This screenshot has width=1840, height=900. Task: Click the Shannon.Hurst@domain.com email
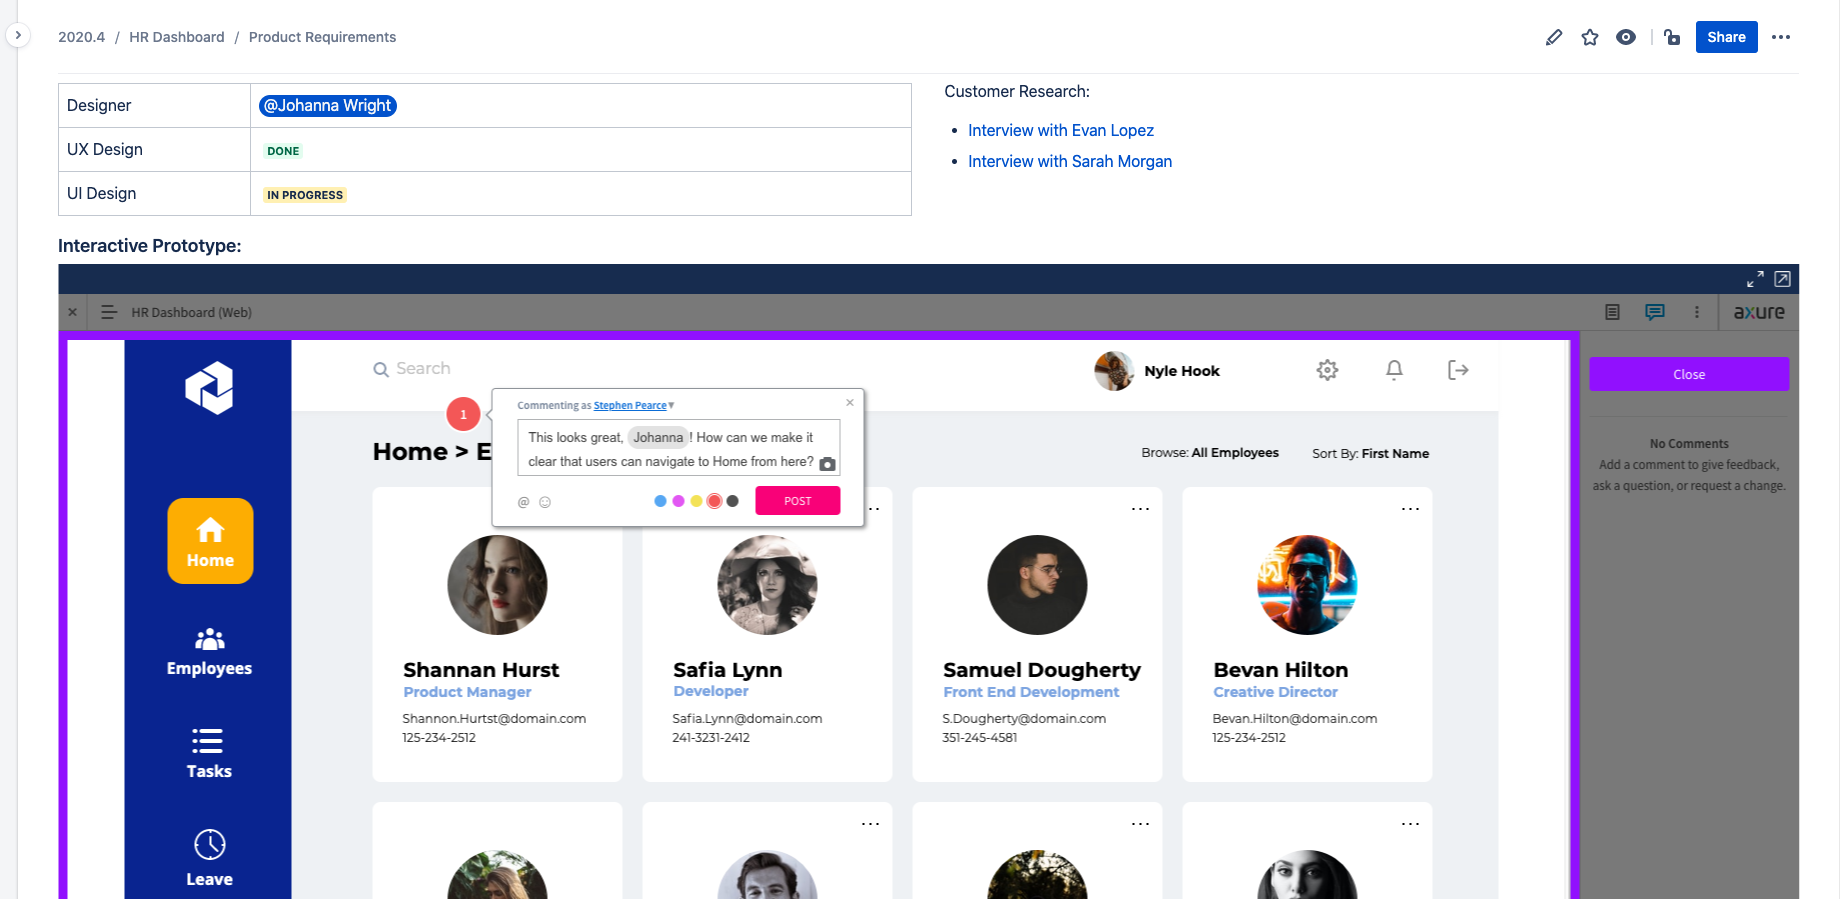tap(494, 719)
